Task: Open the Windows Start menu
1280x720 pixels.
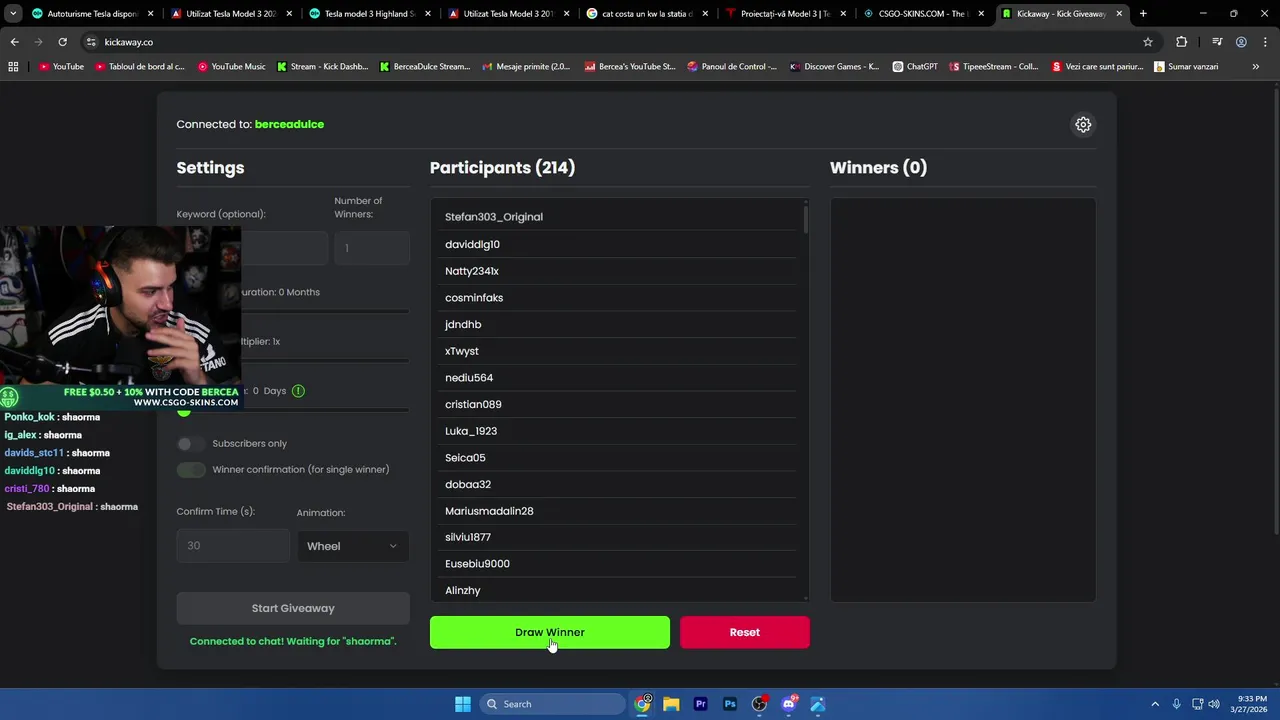Action: (x=463, y=704)
